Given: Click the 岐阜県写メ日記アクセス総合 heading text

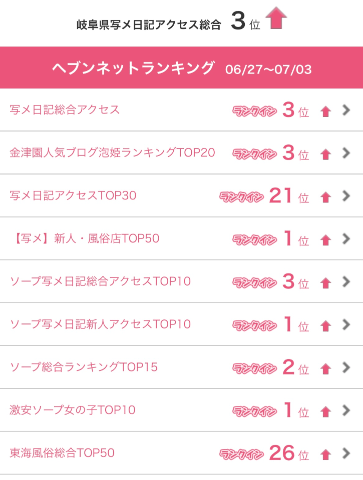Looking at the screenshot, I should [x=149, y=25].
